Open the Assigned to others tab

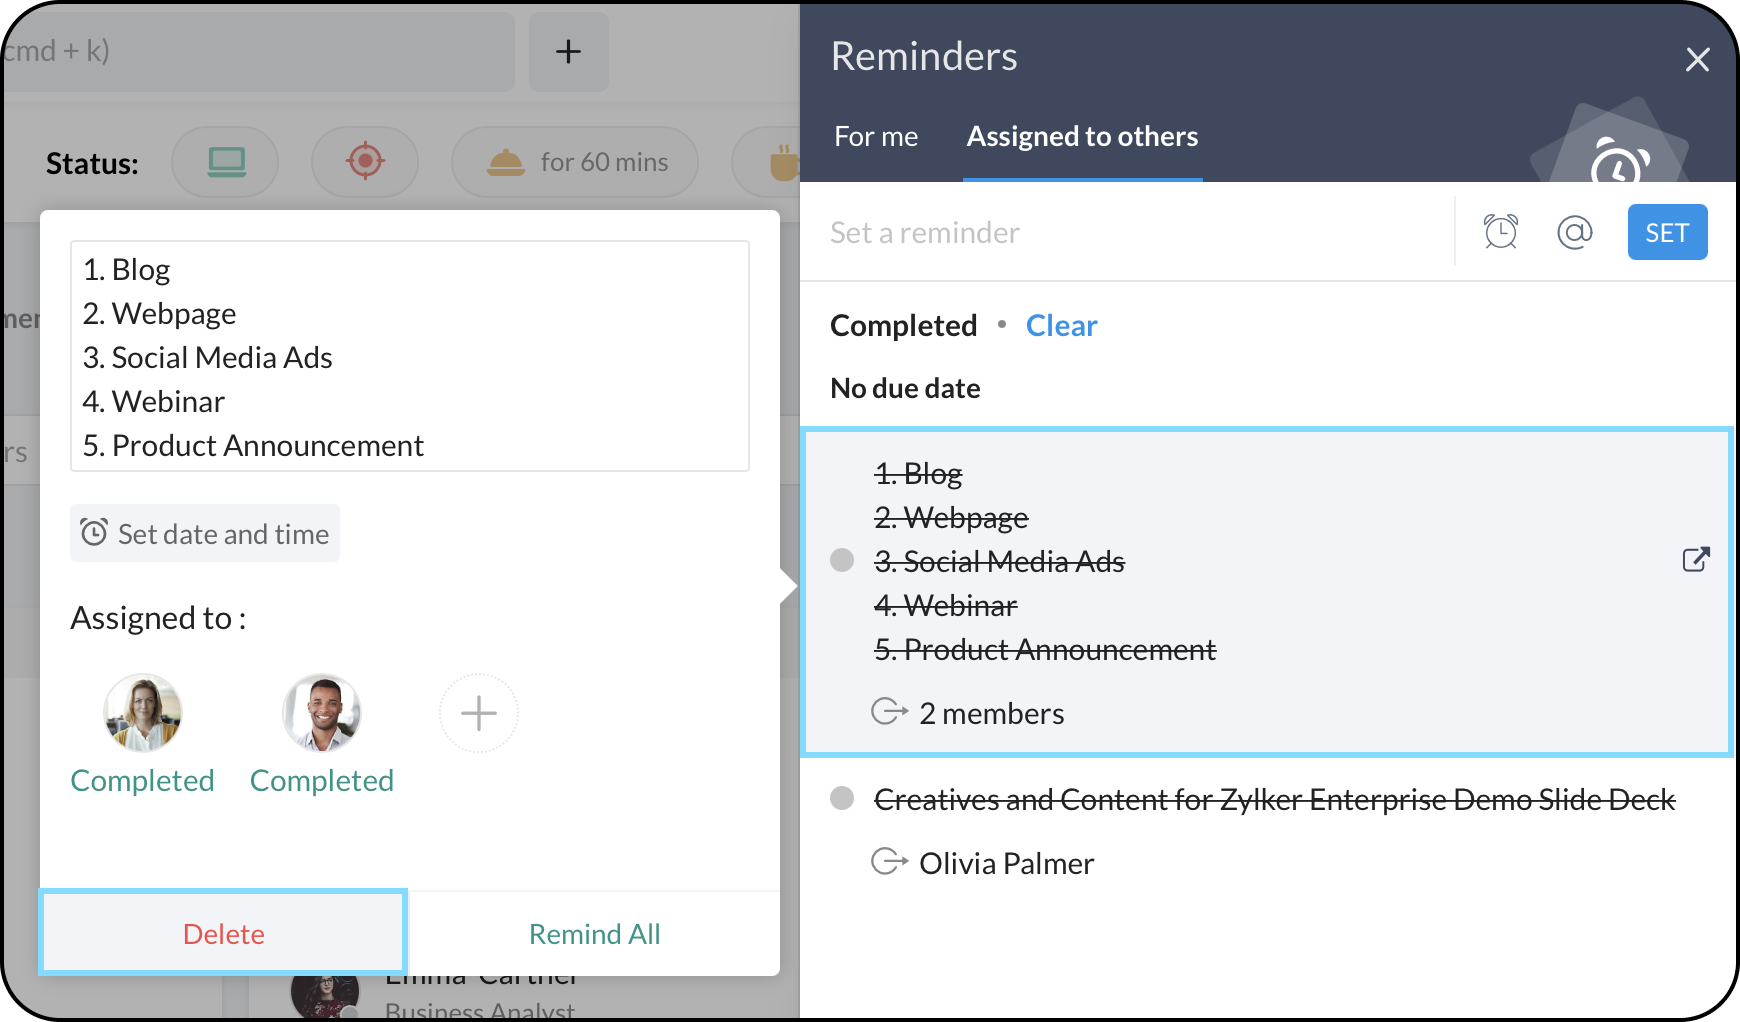pyautogui.click(x=1082, y=137)
